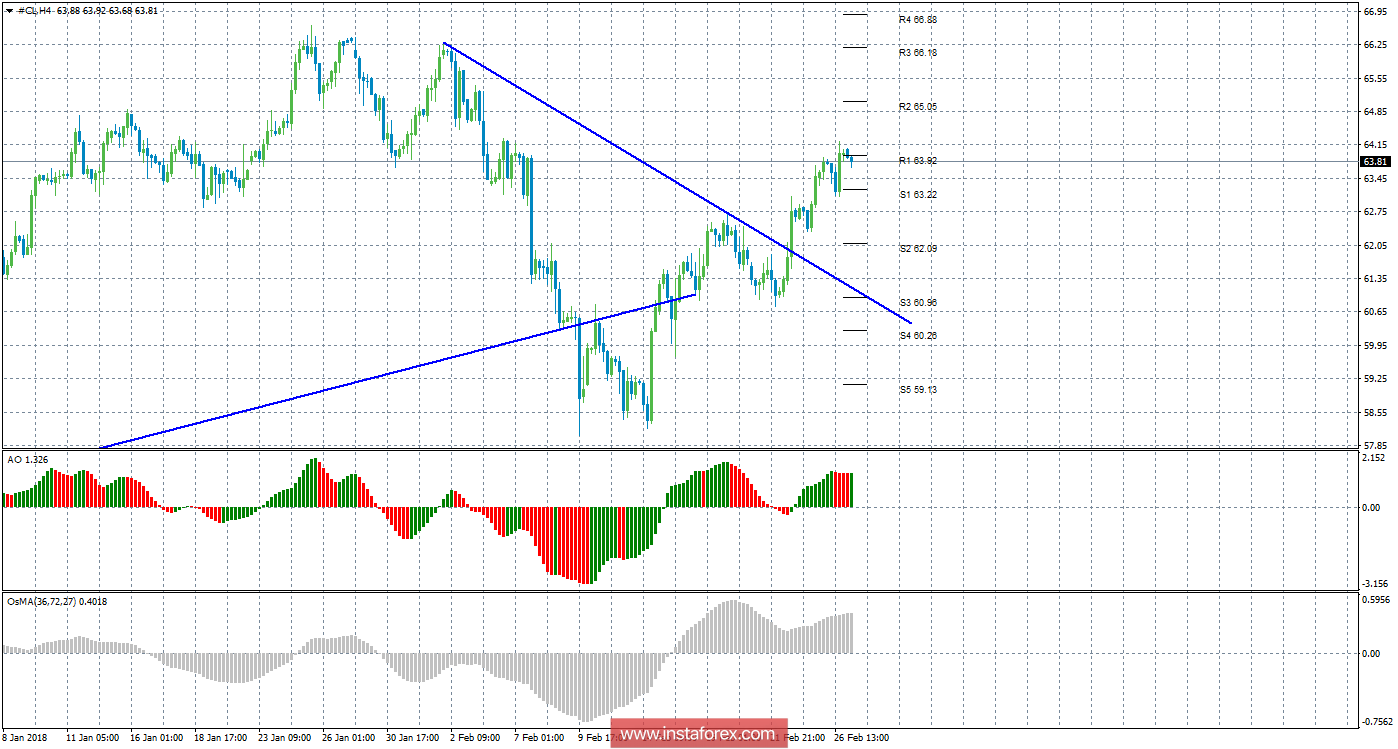Click the 57.85 price axis value
The height and width of the screenshot is (749, 1398).
point(1374,444)
